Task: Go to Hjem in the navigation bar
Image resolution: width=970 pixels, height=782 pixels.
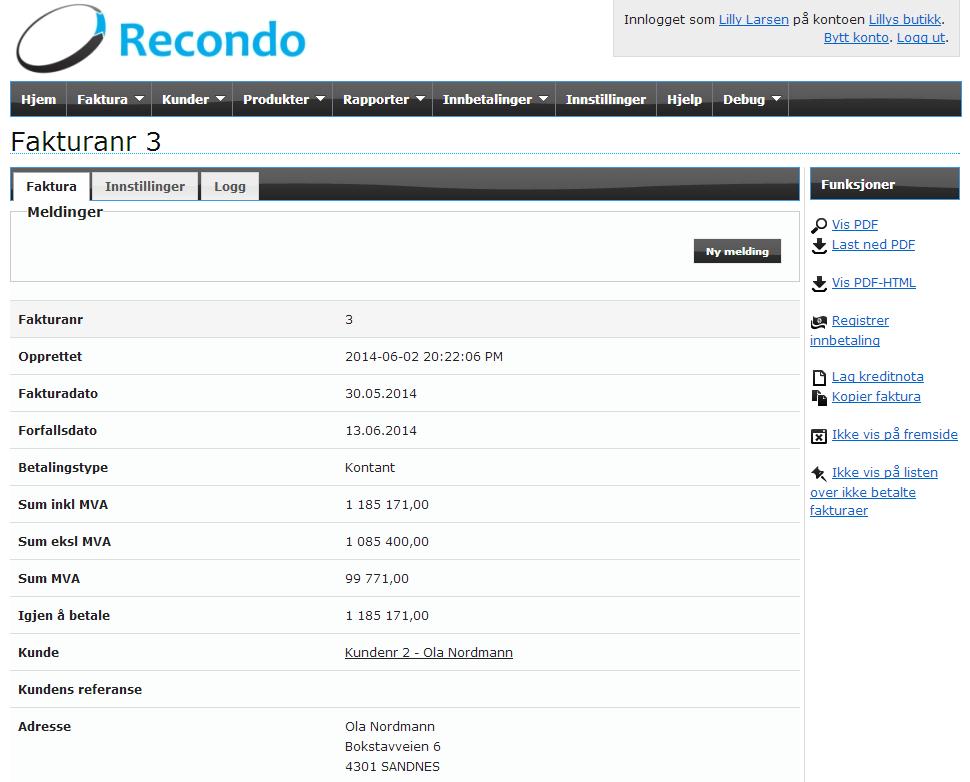Action: [39, 99]
